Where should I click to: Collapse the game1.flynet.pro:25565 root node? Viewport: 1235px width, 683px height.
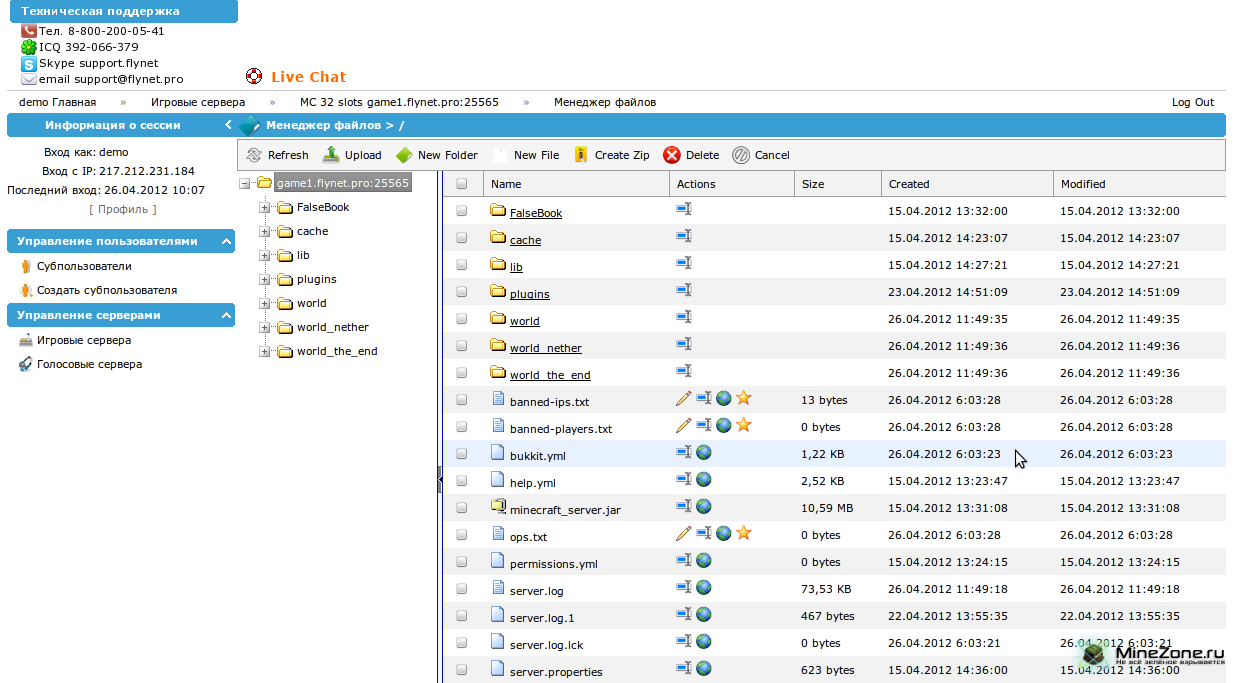click(x=246, y=183)
